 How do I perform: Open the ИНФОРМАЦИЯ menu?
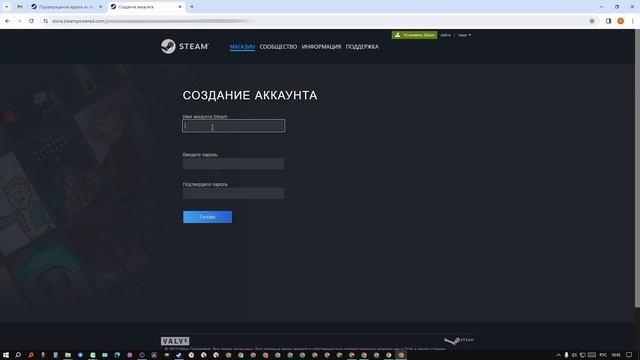pyautogui.click(x=321, y=47)
